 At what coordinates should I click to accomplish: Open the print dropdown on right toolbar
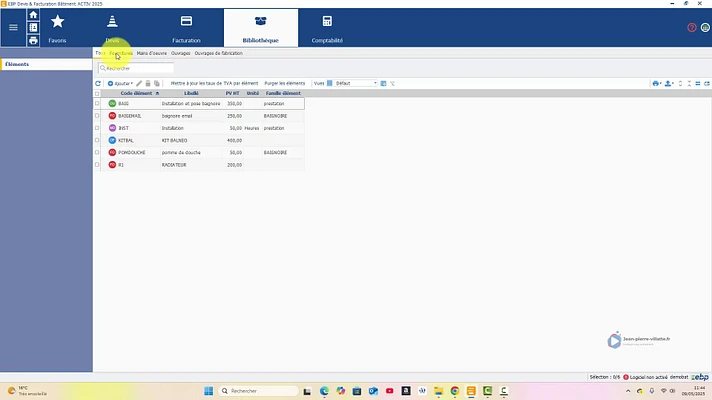click(656, 84)
